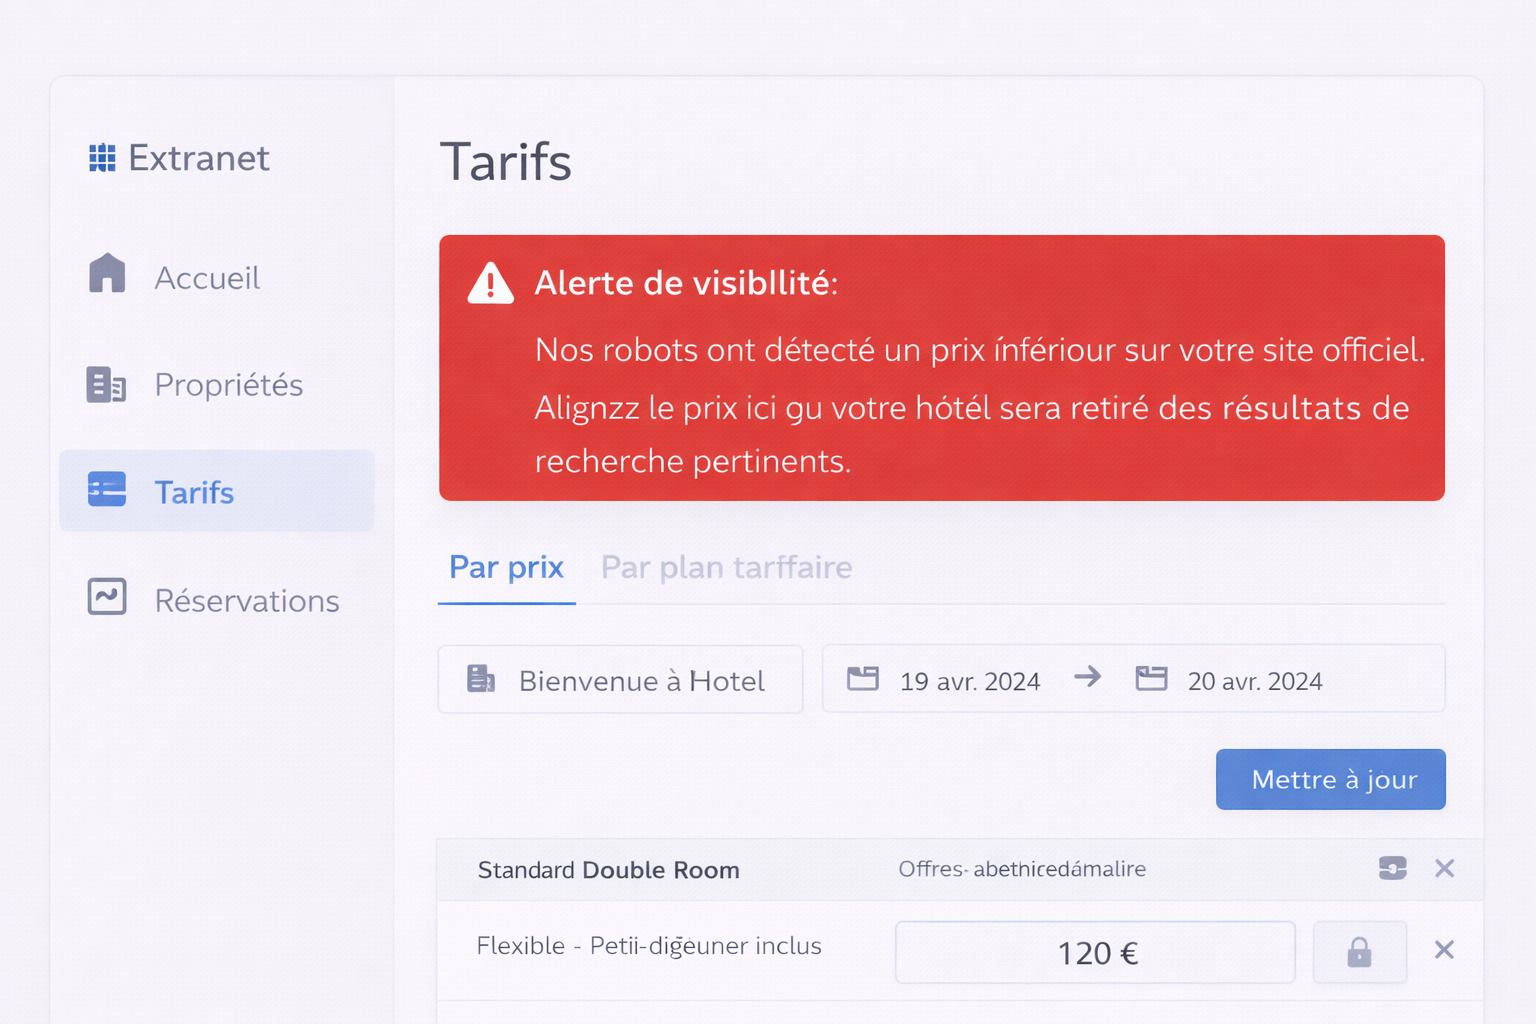
Task: Click the Extranet grid logo icon
Action: tap(102, 158)
